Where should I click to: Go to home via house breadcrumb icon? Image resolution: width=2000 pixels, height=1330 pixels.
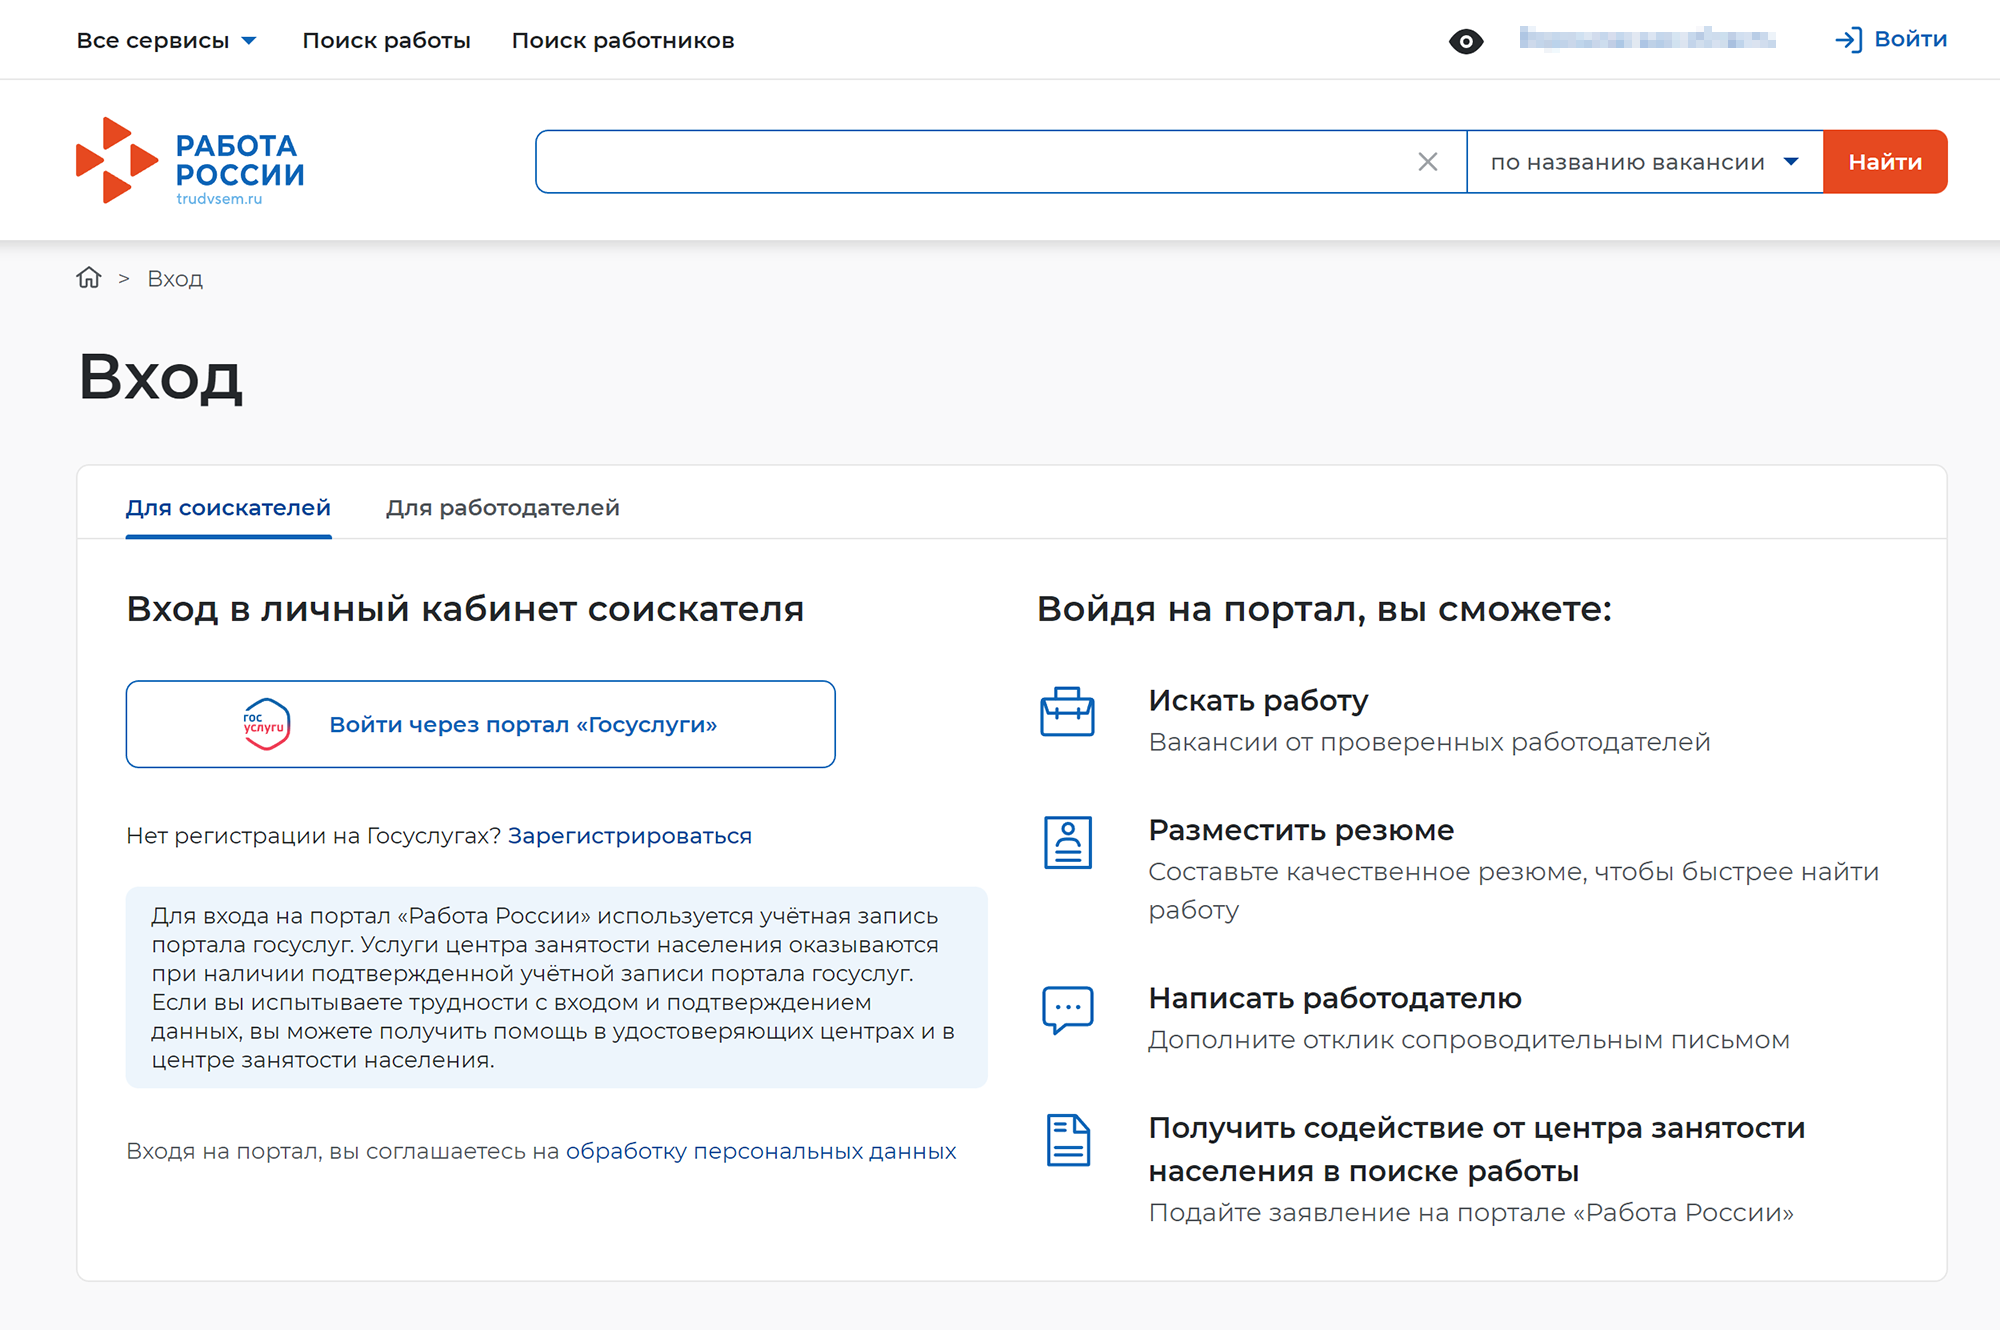(89, 278)
